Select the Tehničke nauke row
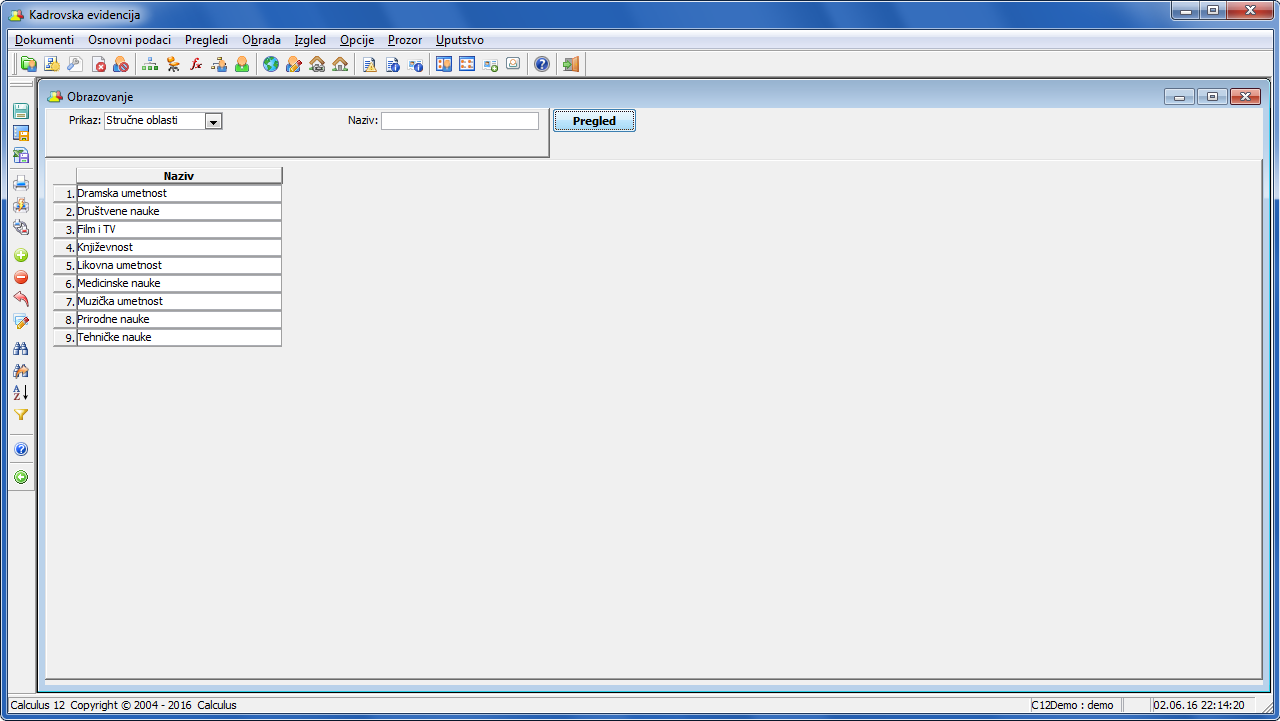Screen dimensions: 1280x721 pos(179,337)
